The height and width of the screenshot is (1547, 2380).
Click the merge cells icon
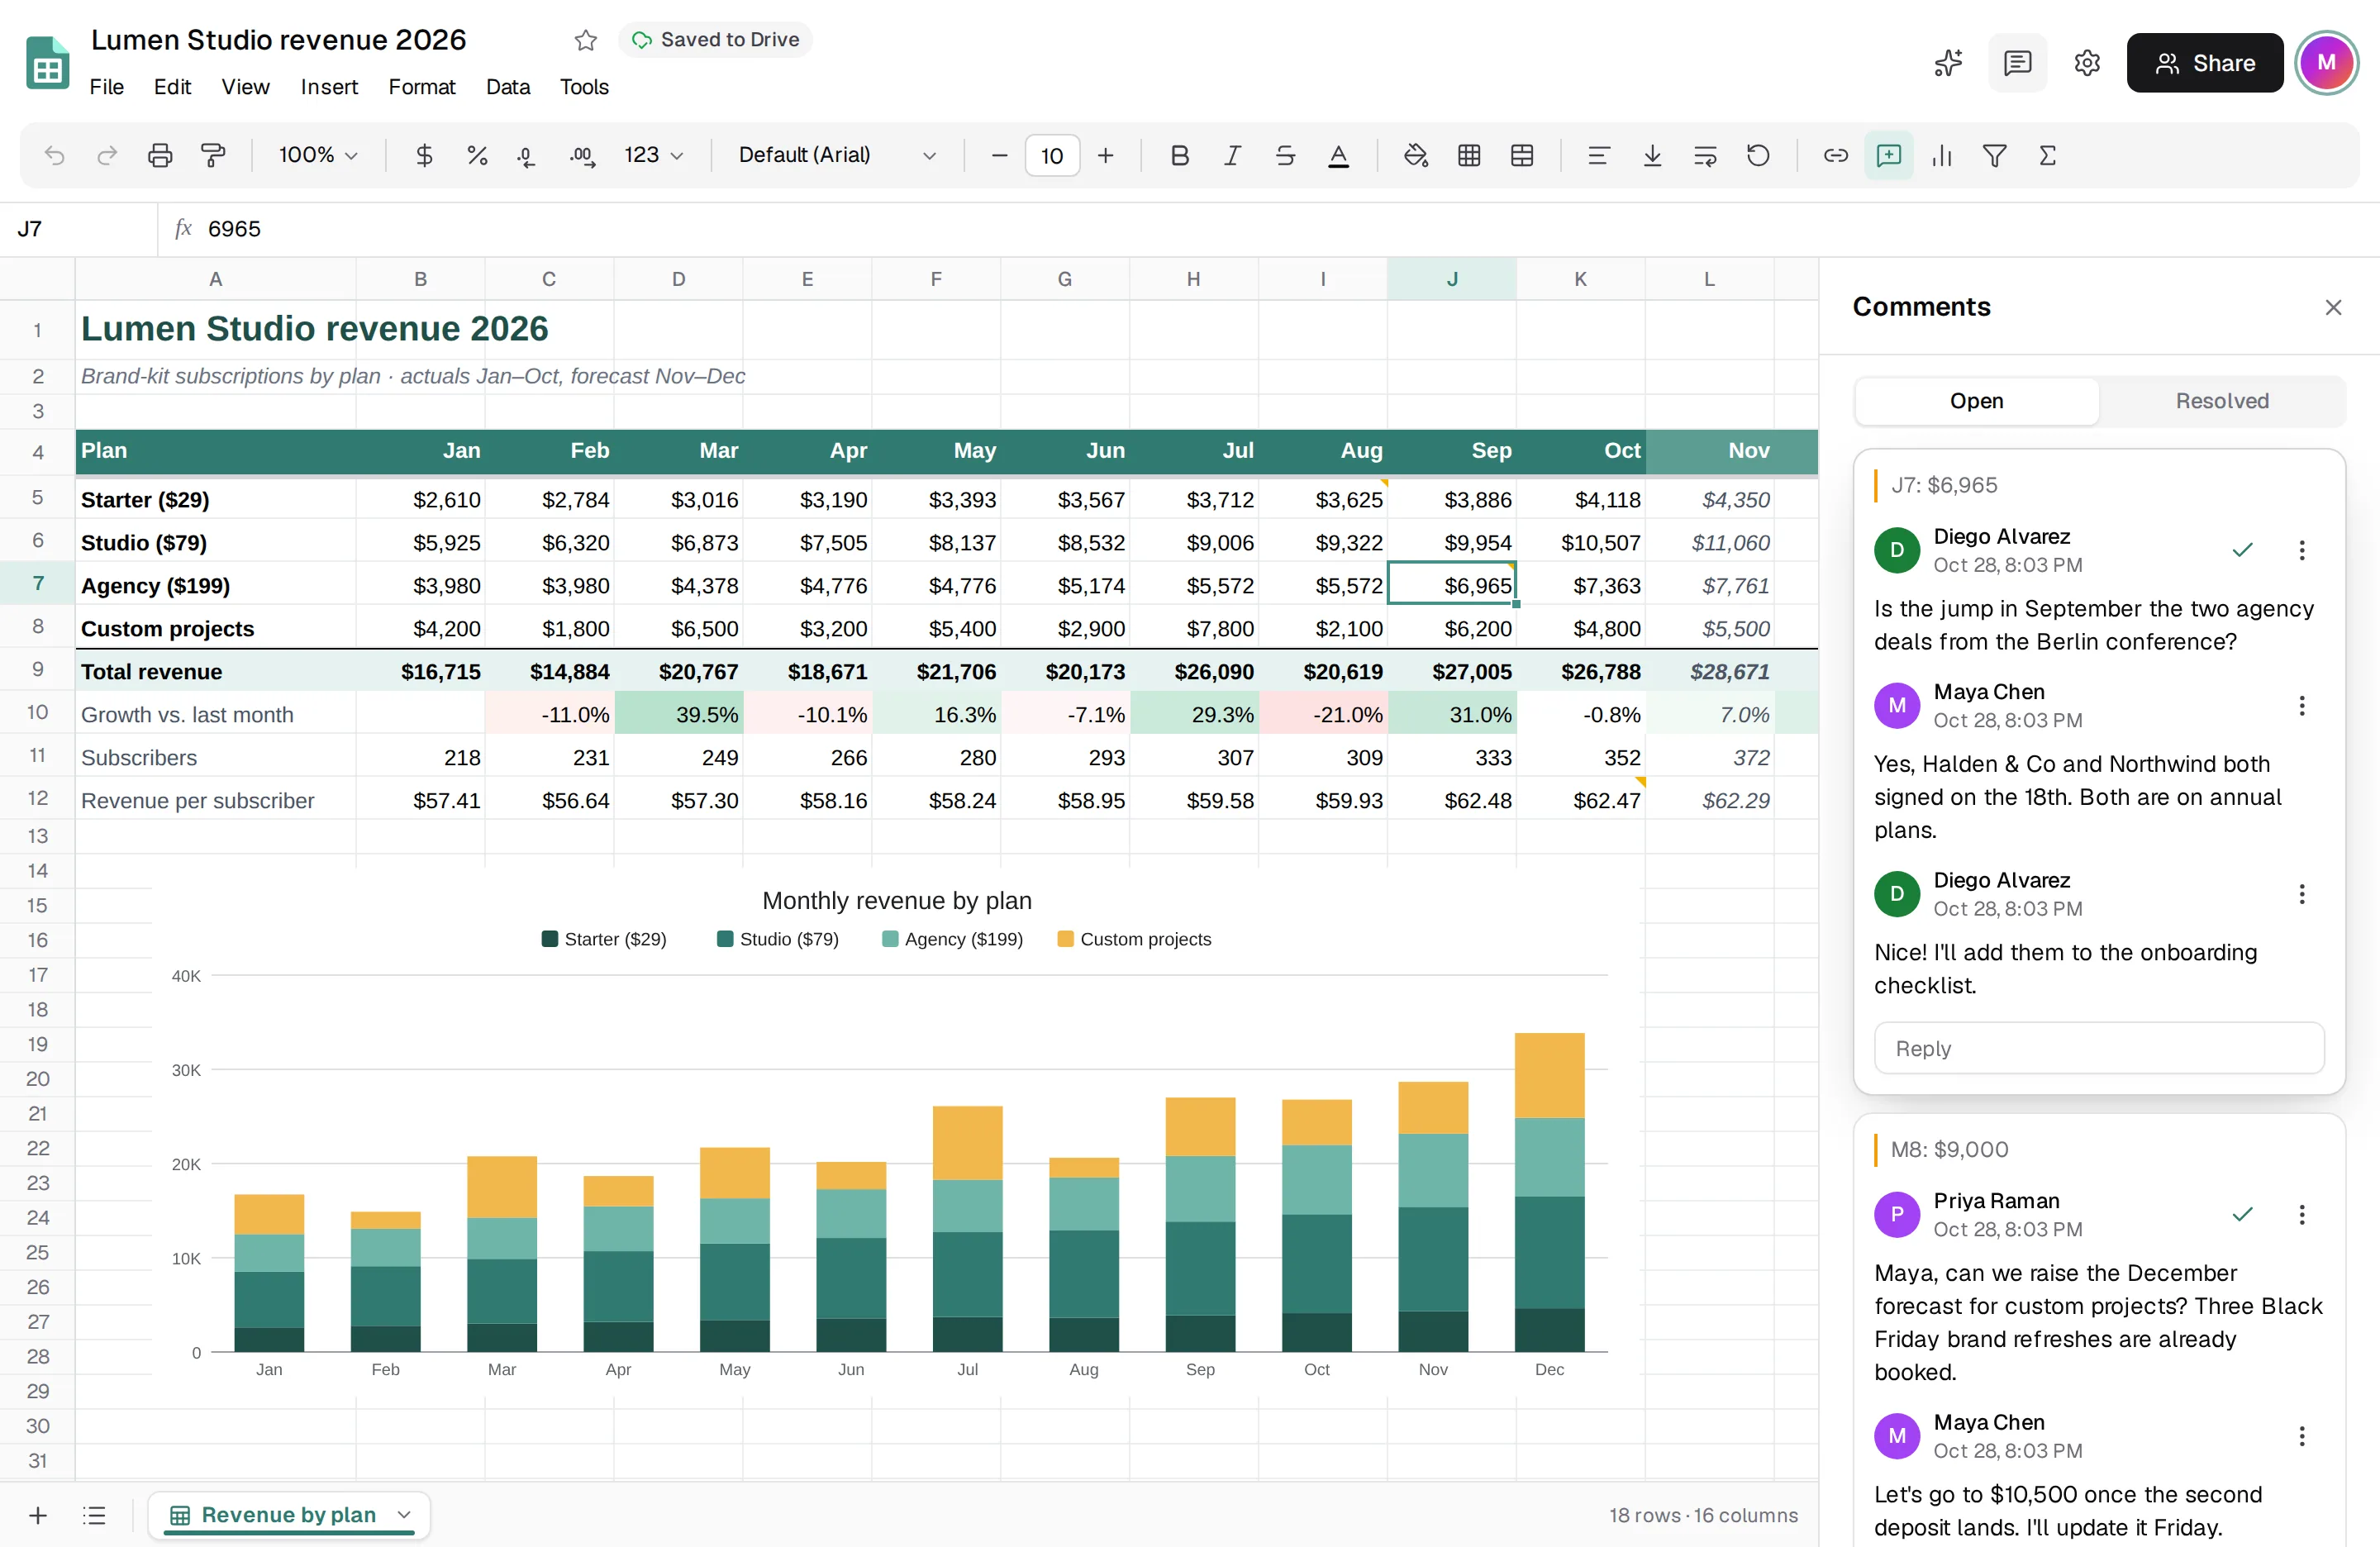pyautogui.click(x=1522, y=155)
